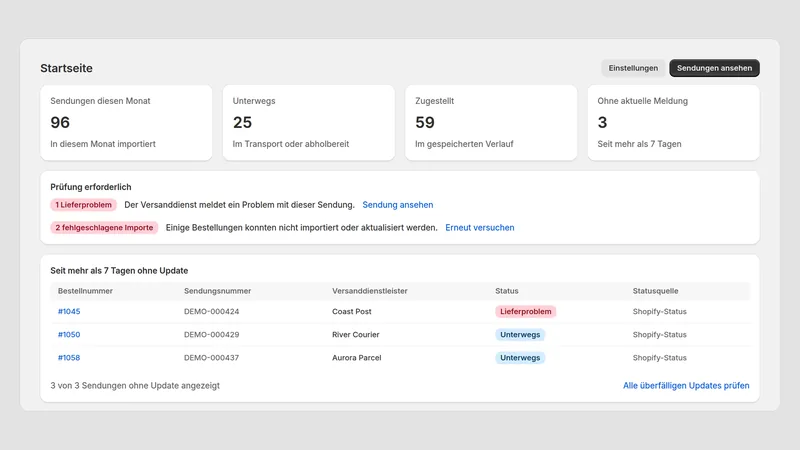Open Einstellungen button
Screen dimensions: 800x450
[633, 68]
